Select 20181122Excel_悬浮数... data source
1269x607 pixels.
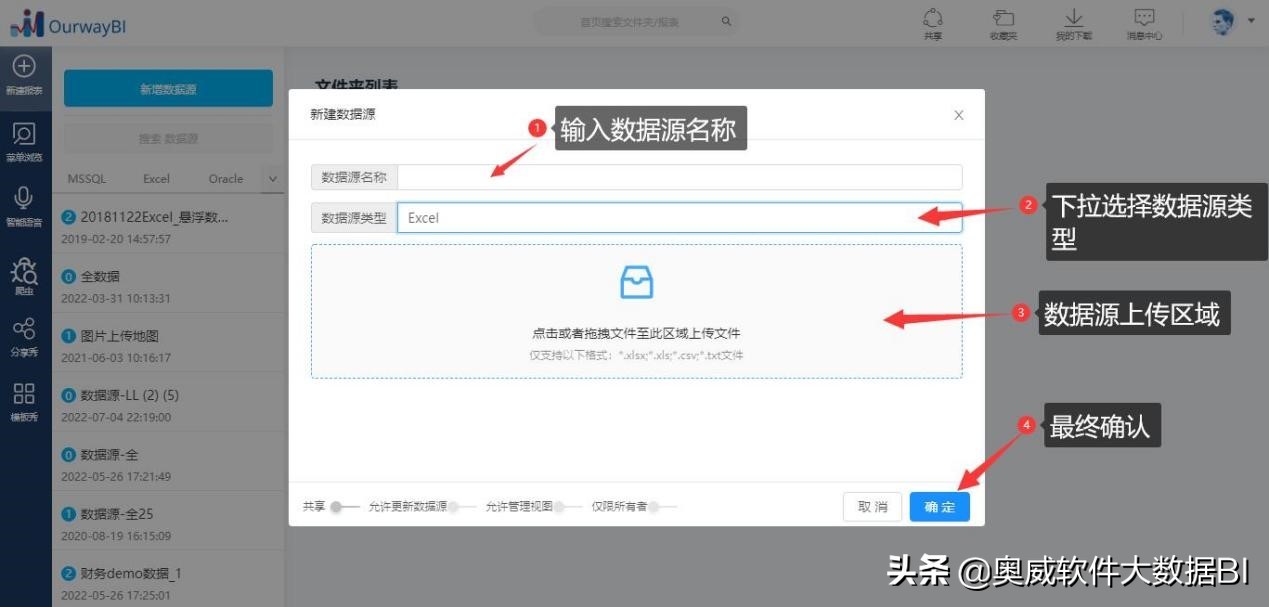tap(168, 227)
